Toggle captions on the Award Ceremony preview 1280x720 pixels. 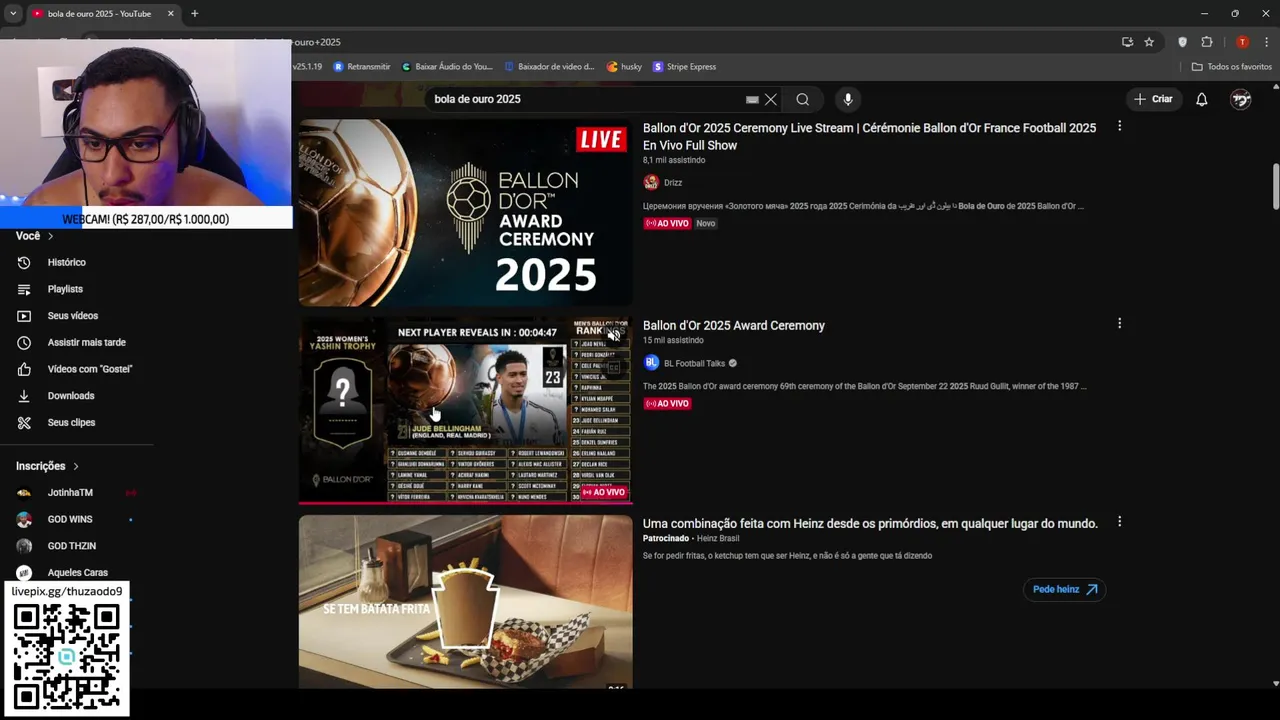pyautogui.click(x=613, y=367)
